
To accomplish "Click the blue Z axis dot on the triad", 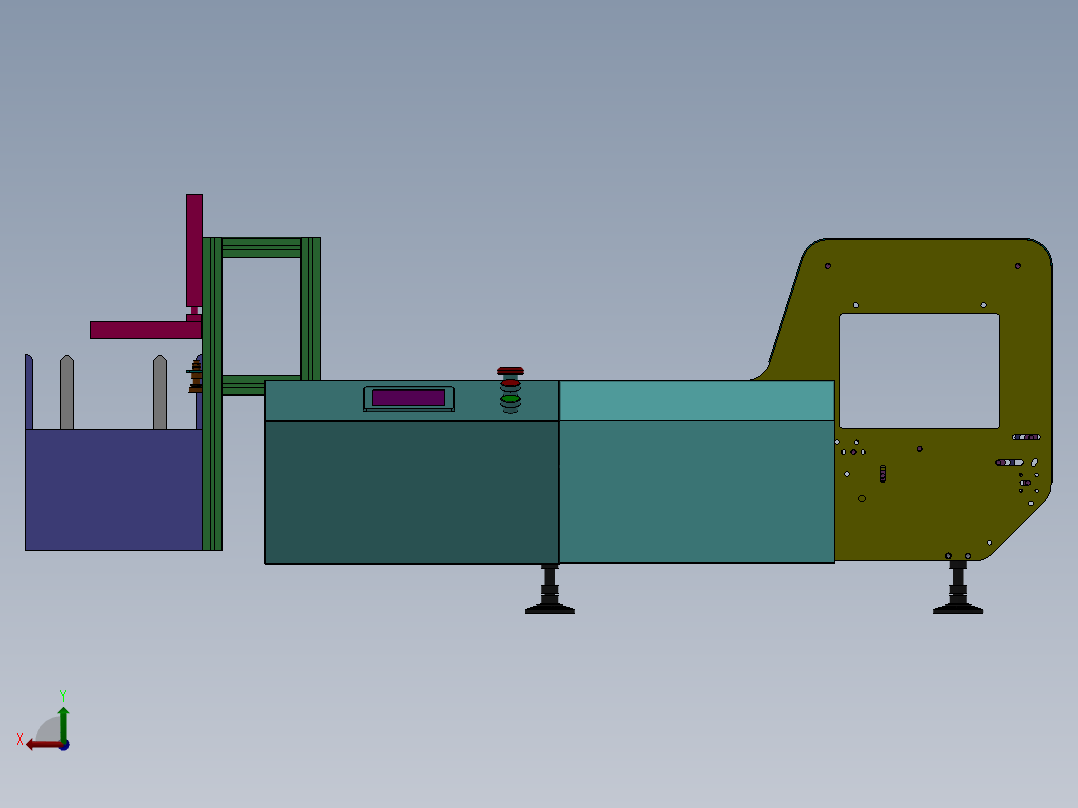I will [x=65, y=745].
